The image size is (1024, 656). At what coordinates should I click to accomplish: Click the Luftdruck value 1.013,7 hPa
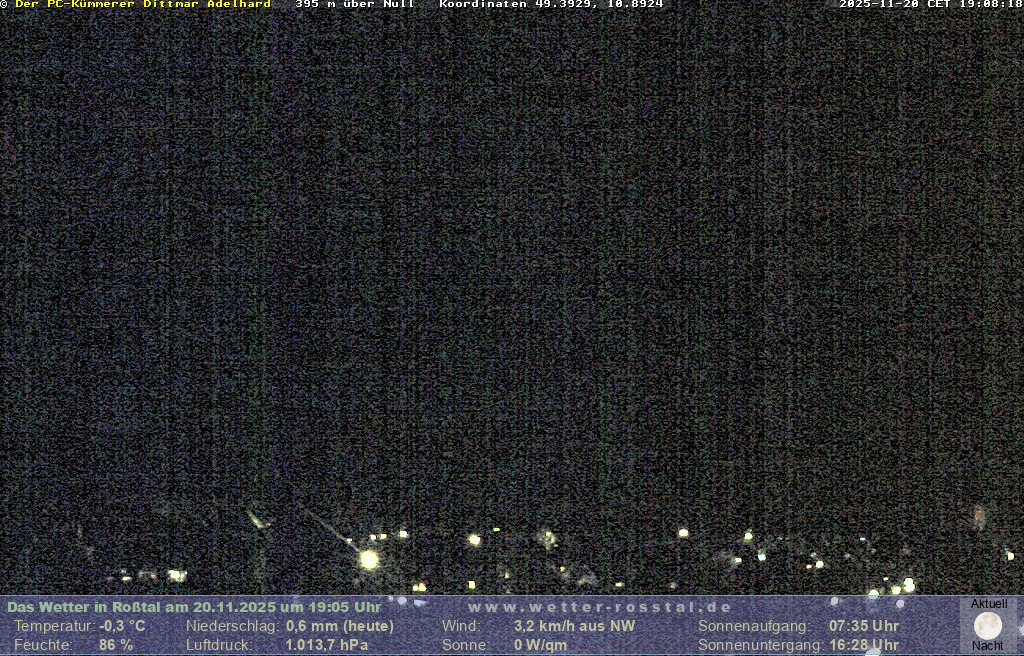point(327,645)
